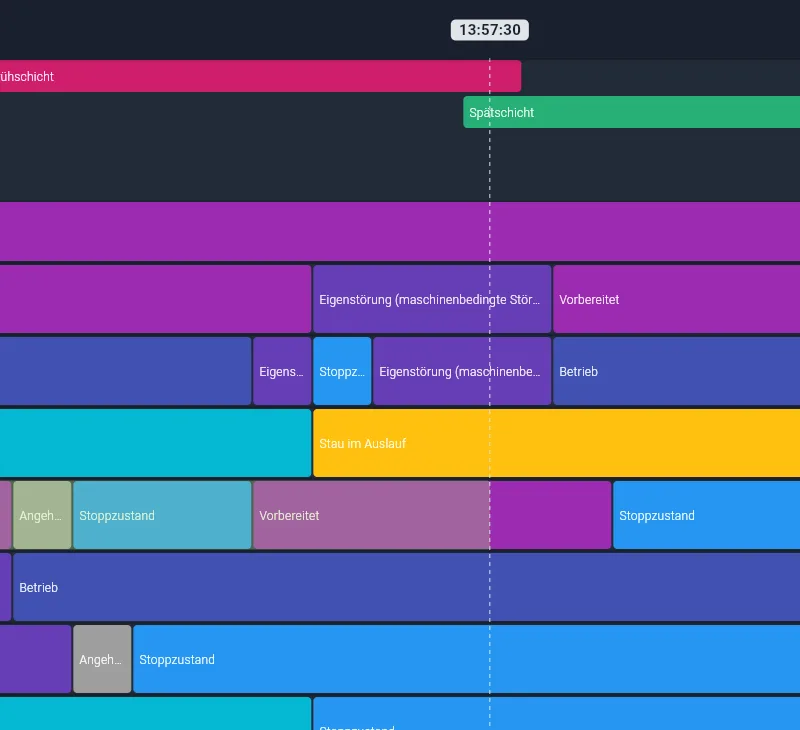Click the cyan block preceding "Stau im Auslauf"

(x=156, y=443)
